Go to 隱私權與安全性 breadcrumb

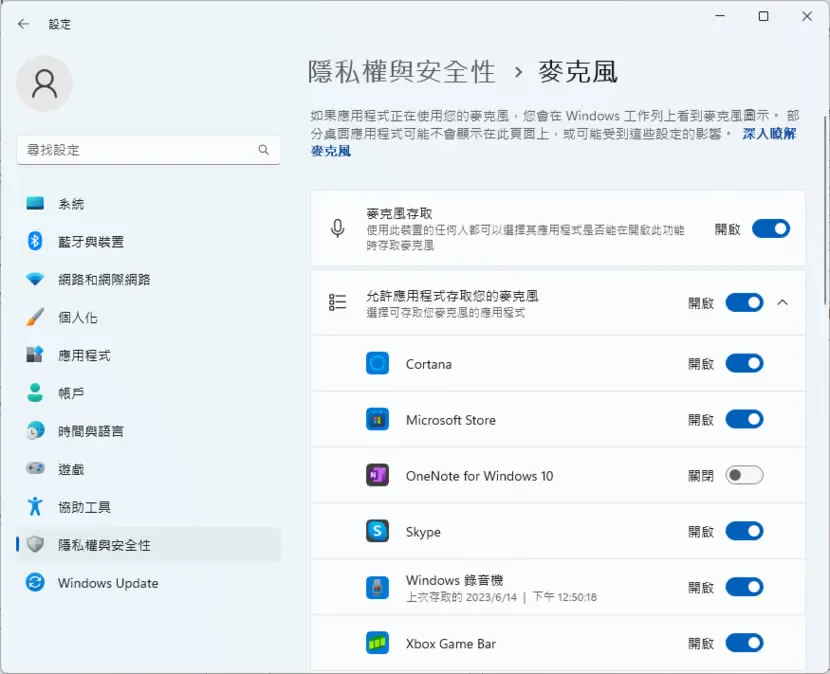click(402, 71)
